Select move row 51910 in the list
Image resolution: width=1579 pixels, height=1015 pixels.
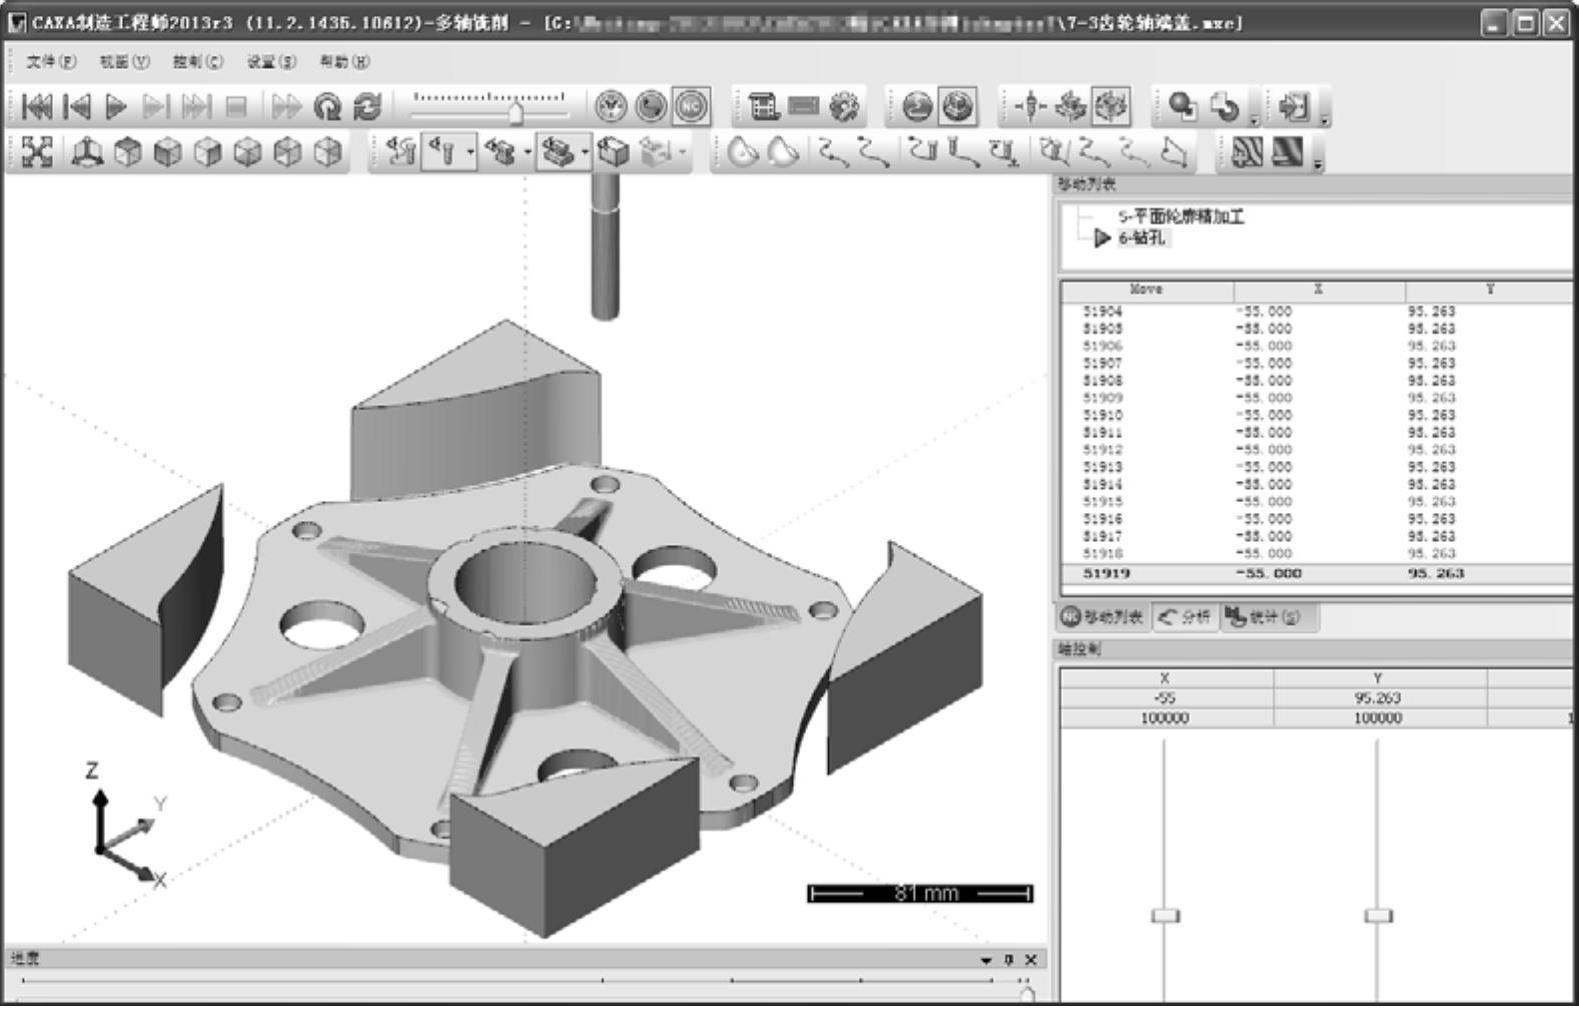[x=1102, y=415]
